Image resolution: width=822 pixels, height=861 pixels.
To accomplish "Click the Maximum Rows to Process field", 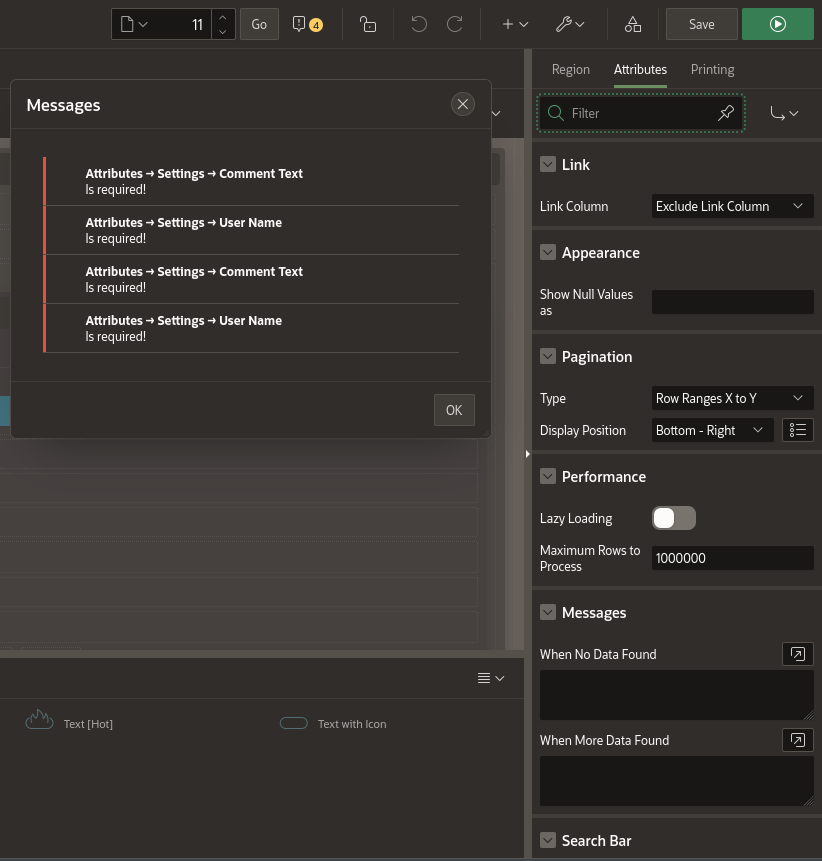I will pos(732,558).
